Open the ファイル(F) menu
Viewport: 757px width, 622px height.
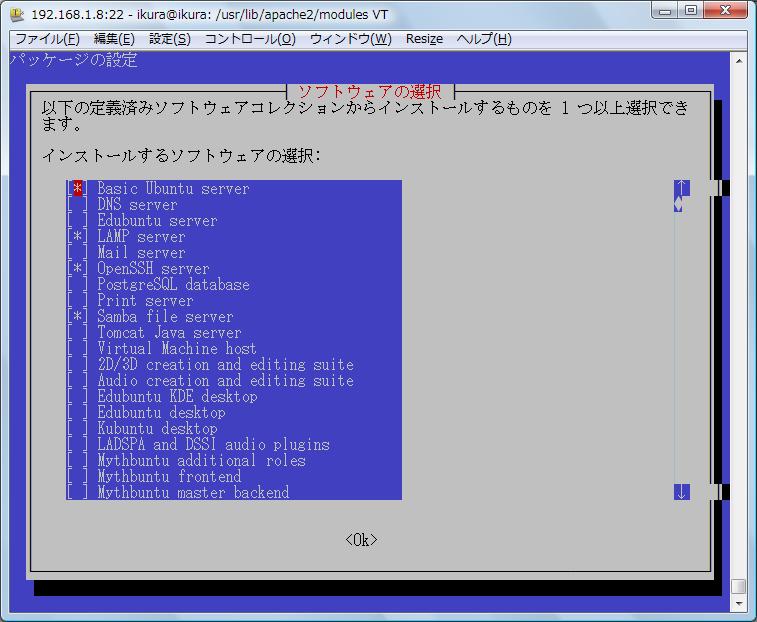(x=47, y=39)
